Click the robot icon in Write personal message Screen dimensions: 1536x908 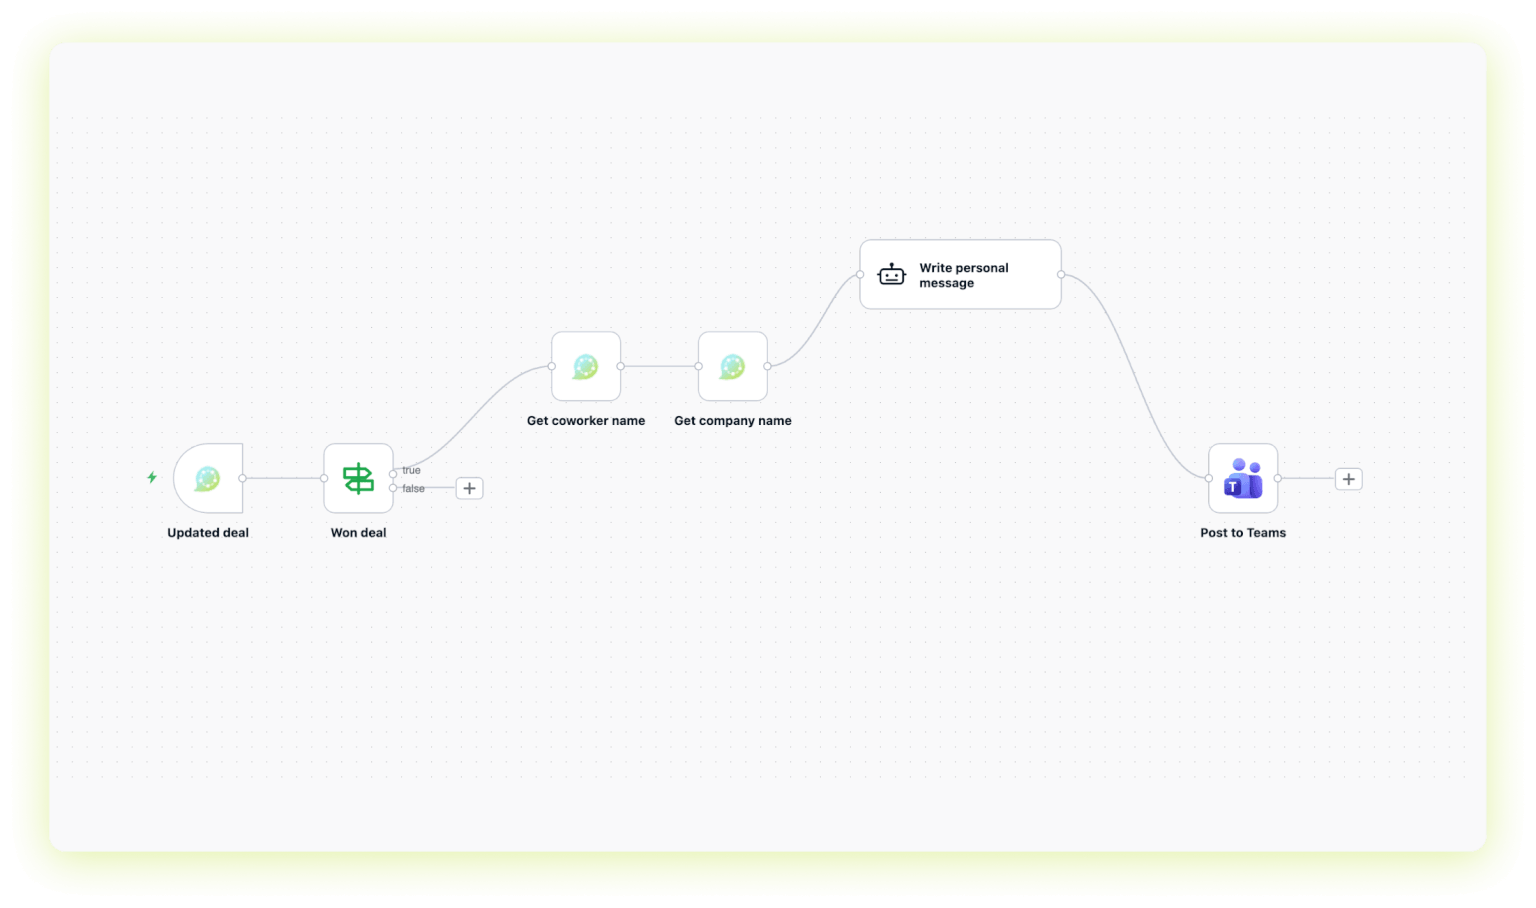click(x=891, y=274)
